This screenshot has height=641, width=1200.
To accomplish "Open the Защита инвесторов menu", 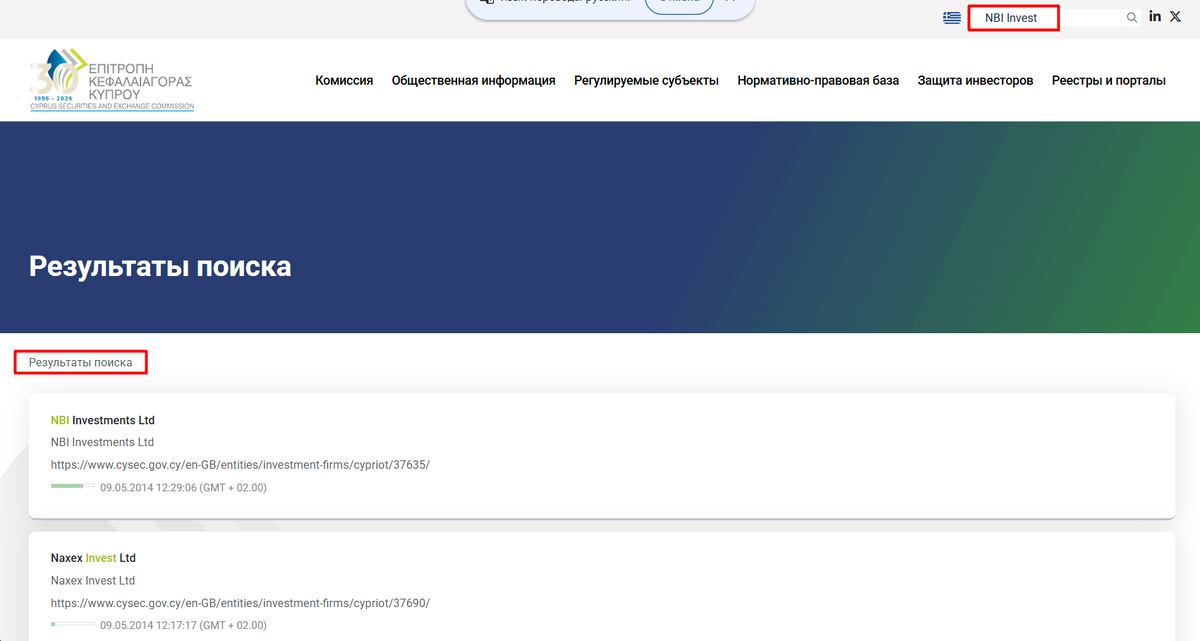I will 975,80.
